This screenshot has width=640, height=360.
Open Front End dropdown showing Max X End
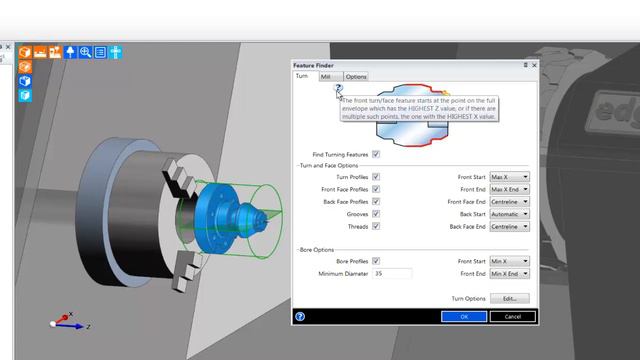point(509,189)
